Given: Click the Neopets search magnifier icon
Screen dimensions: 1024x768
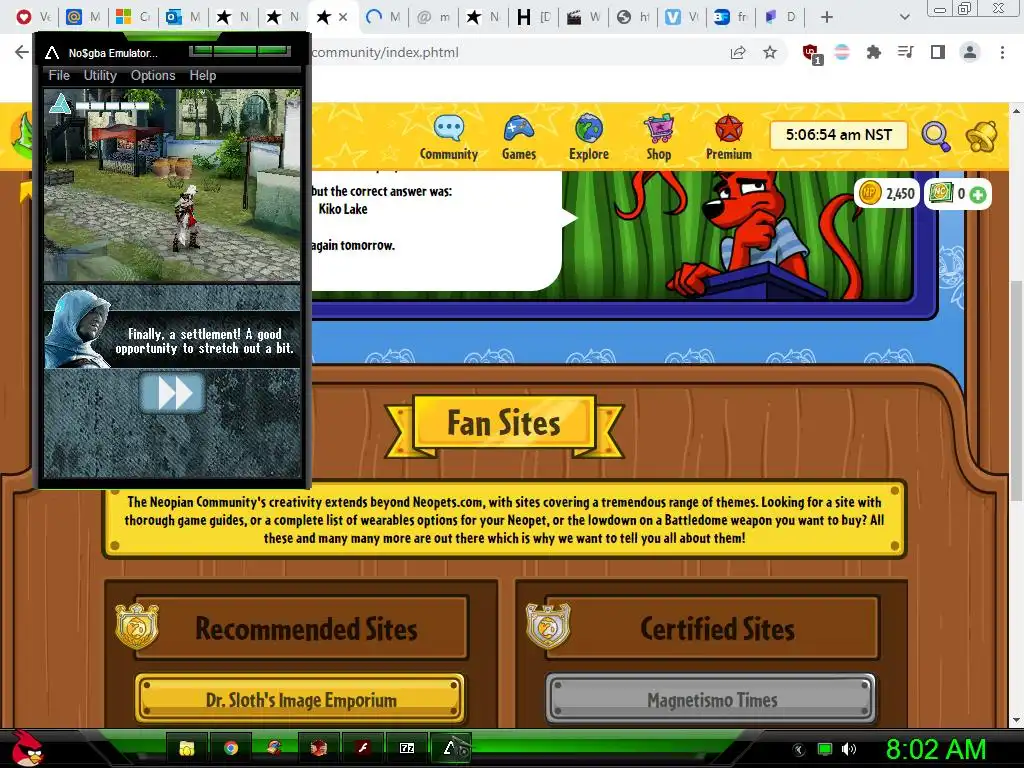Looking at the screenshot, I should tap(935, 136).
